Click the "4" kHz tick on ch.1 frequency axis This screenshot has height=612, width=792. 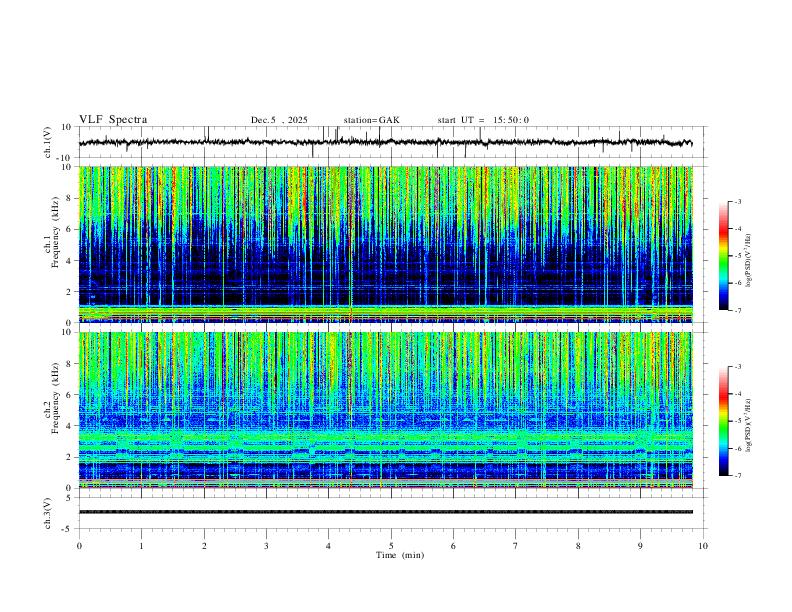[x=69, y=261]
